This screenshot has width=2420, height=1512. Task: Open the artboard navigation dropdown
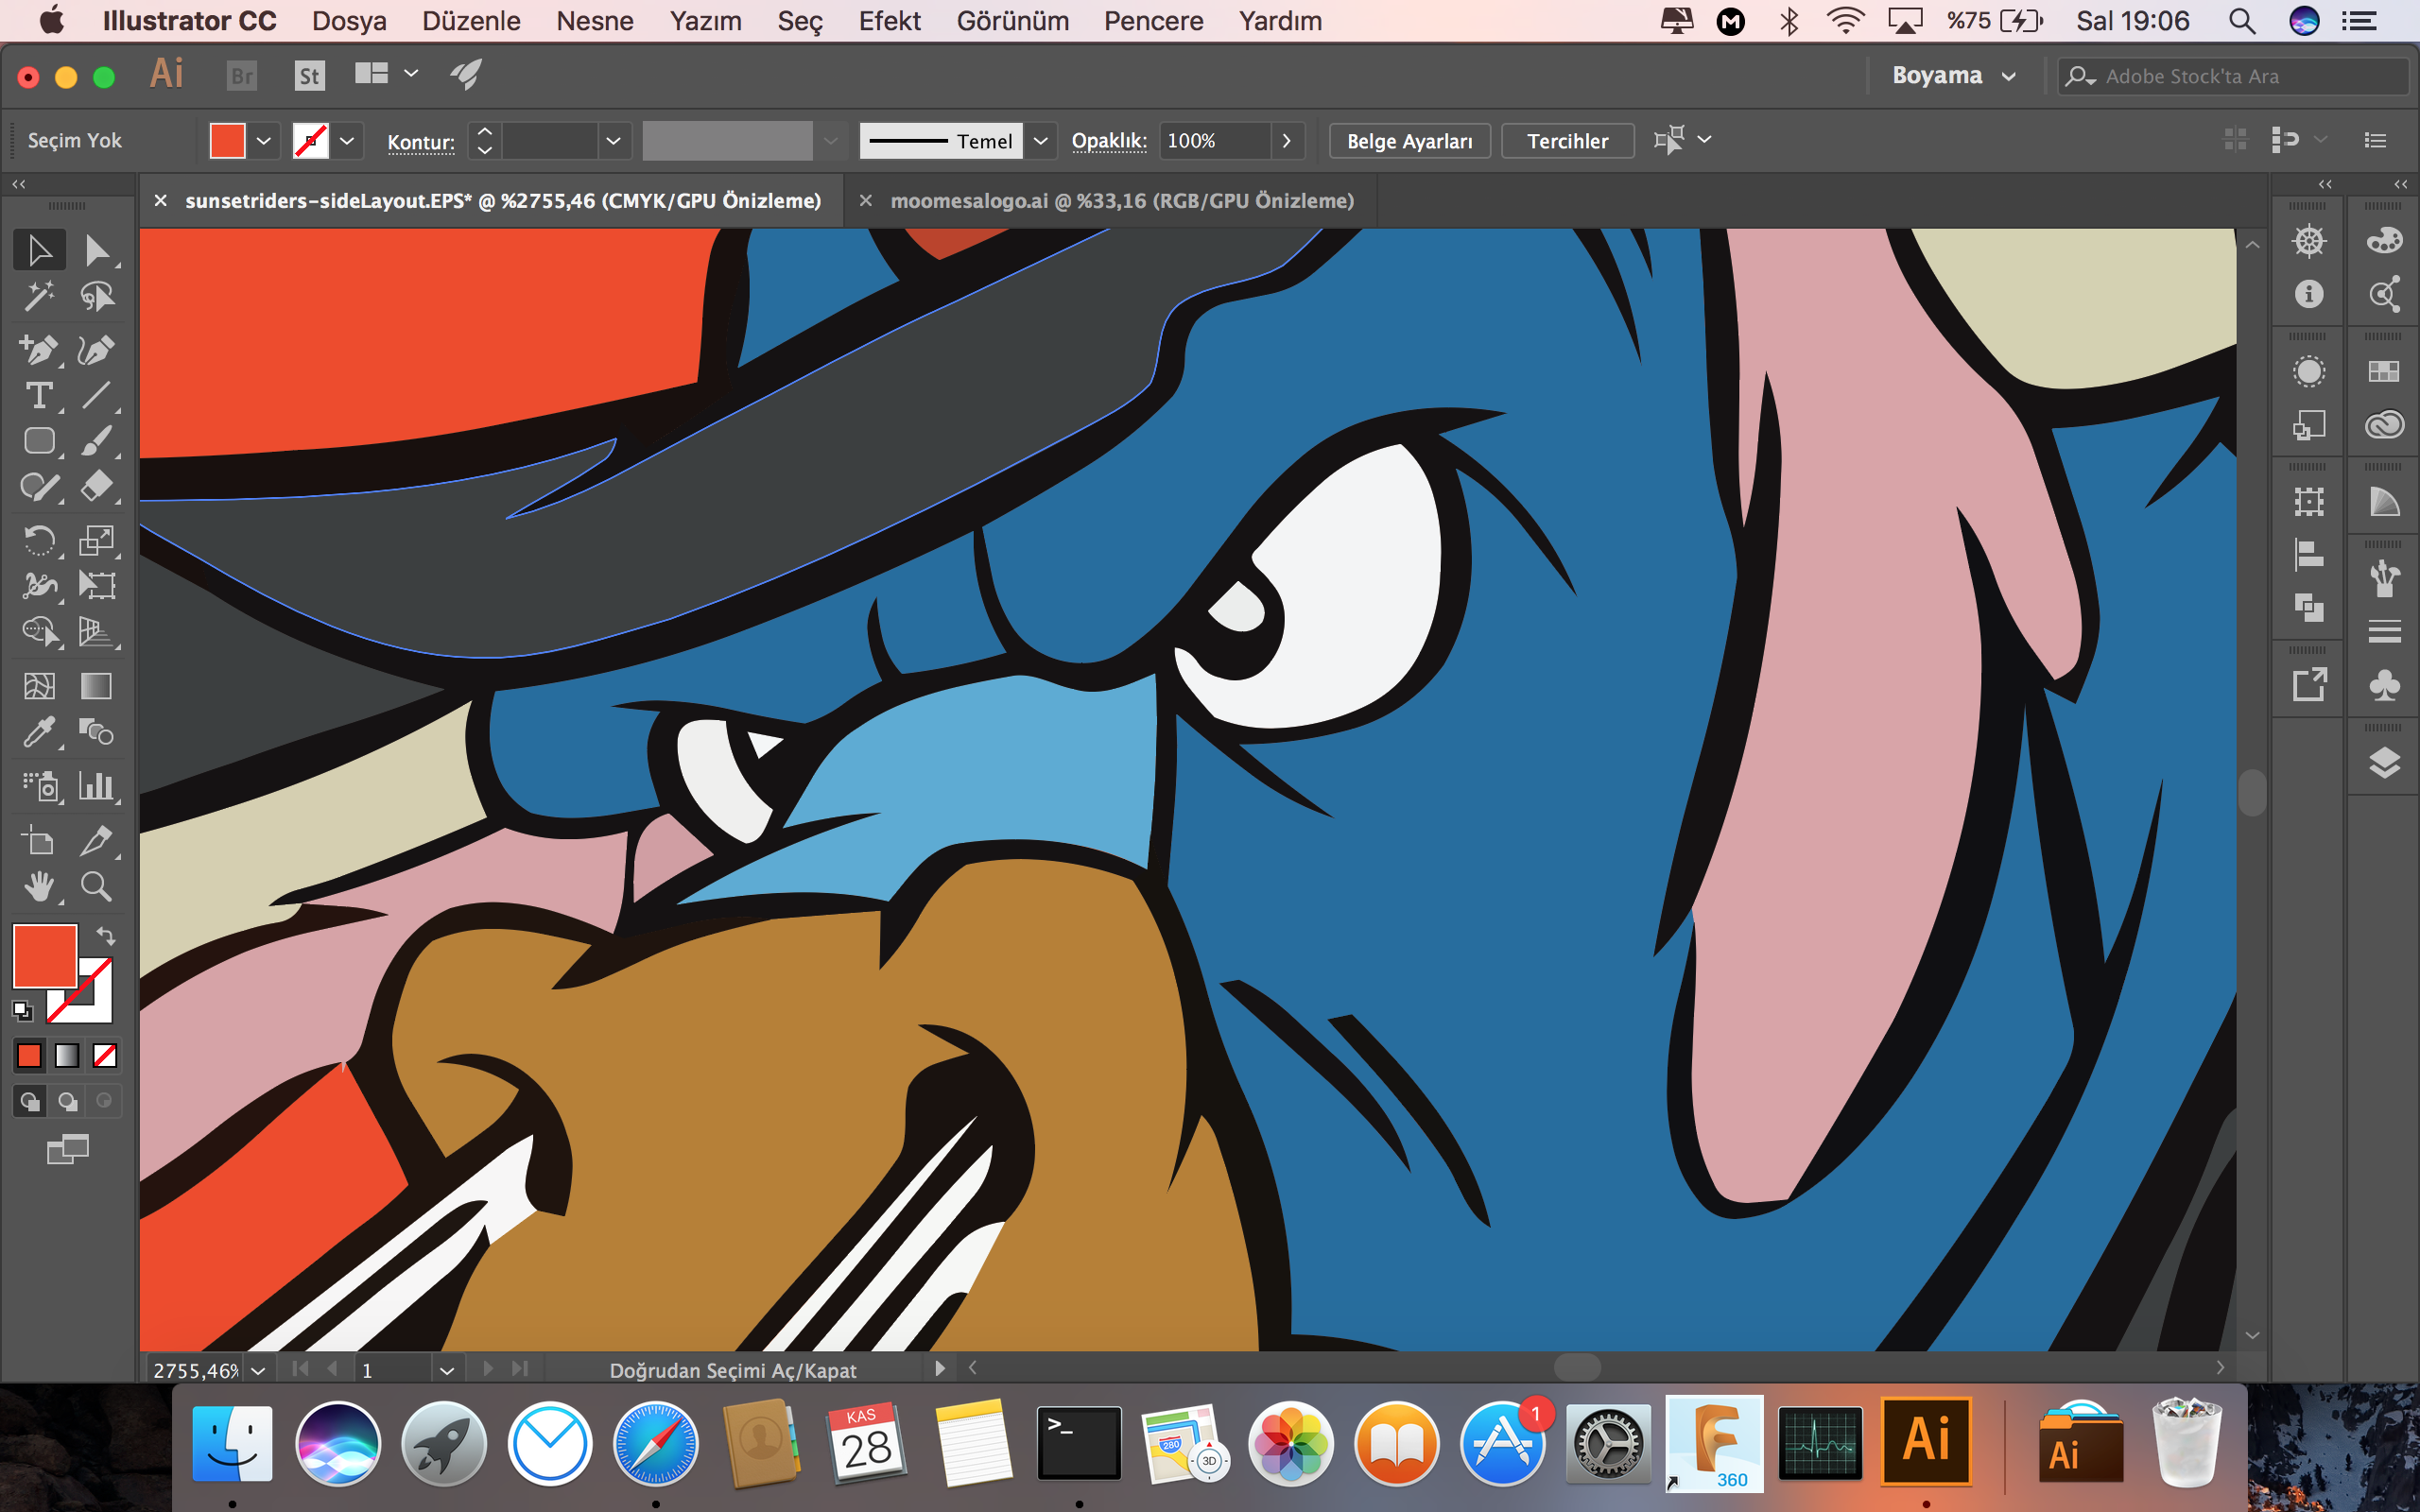click(x=447, y=1370)
